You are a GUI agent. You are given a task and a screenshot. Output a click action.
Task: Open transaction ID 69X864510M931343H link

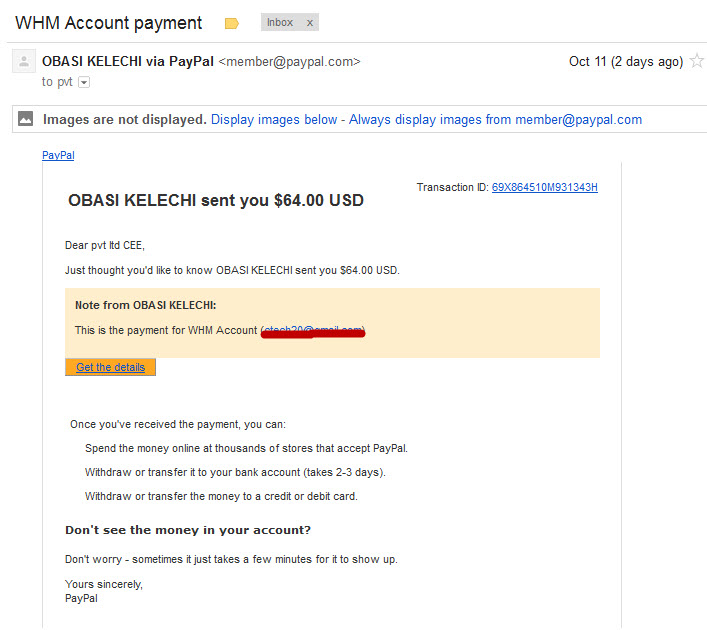(545, 187)
